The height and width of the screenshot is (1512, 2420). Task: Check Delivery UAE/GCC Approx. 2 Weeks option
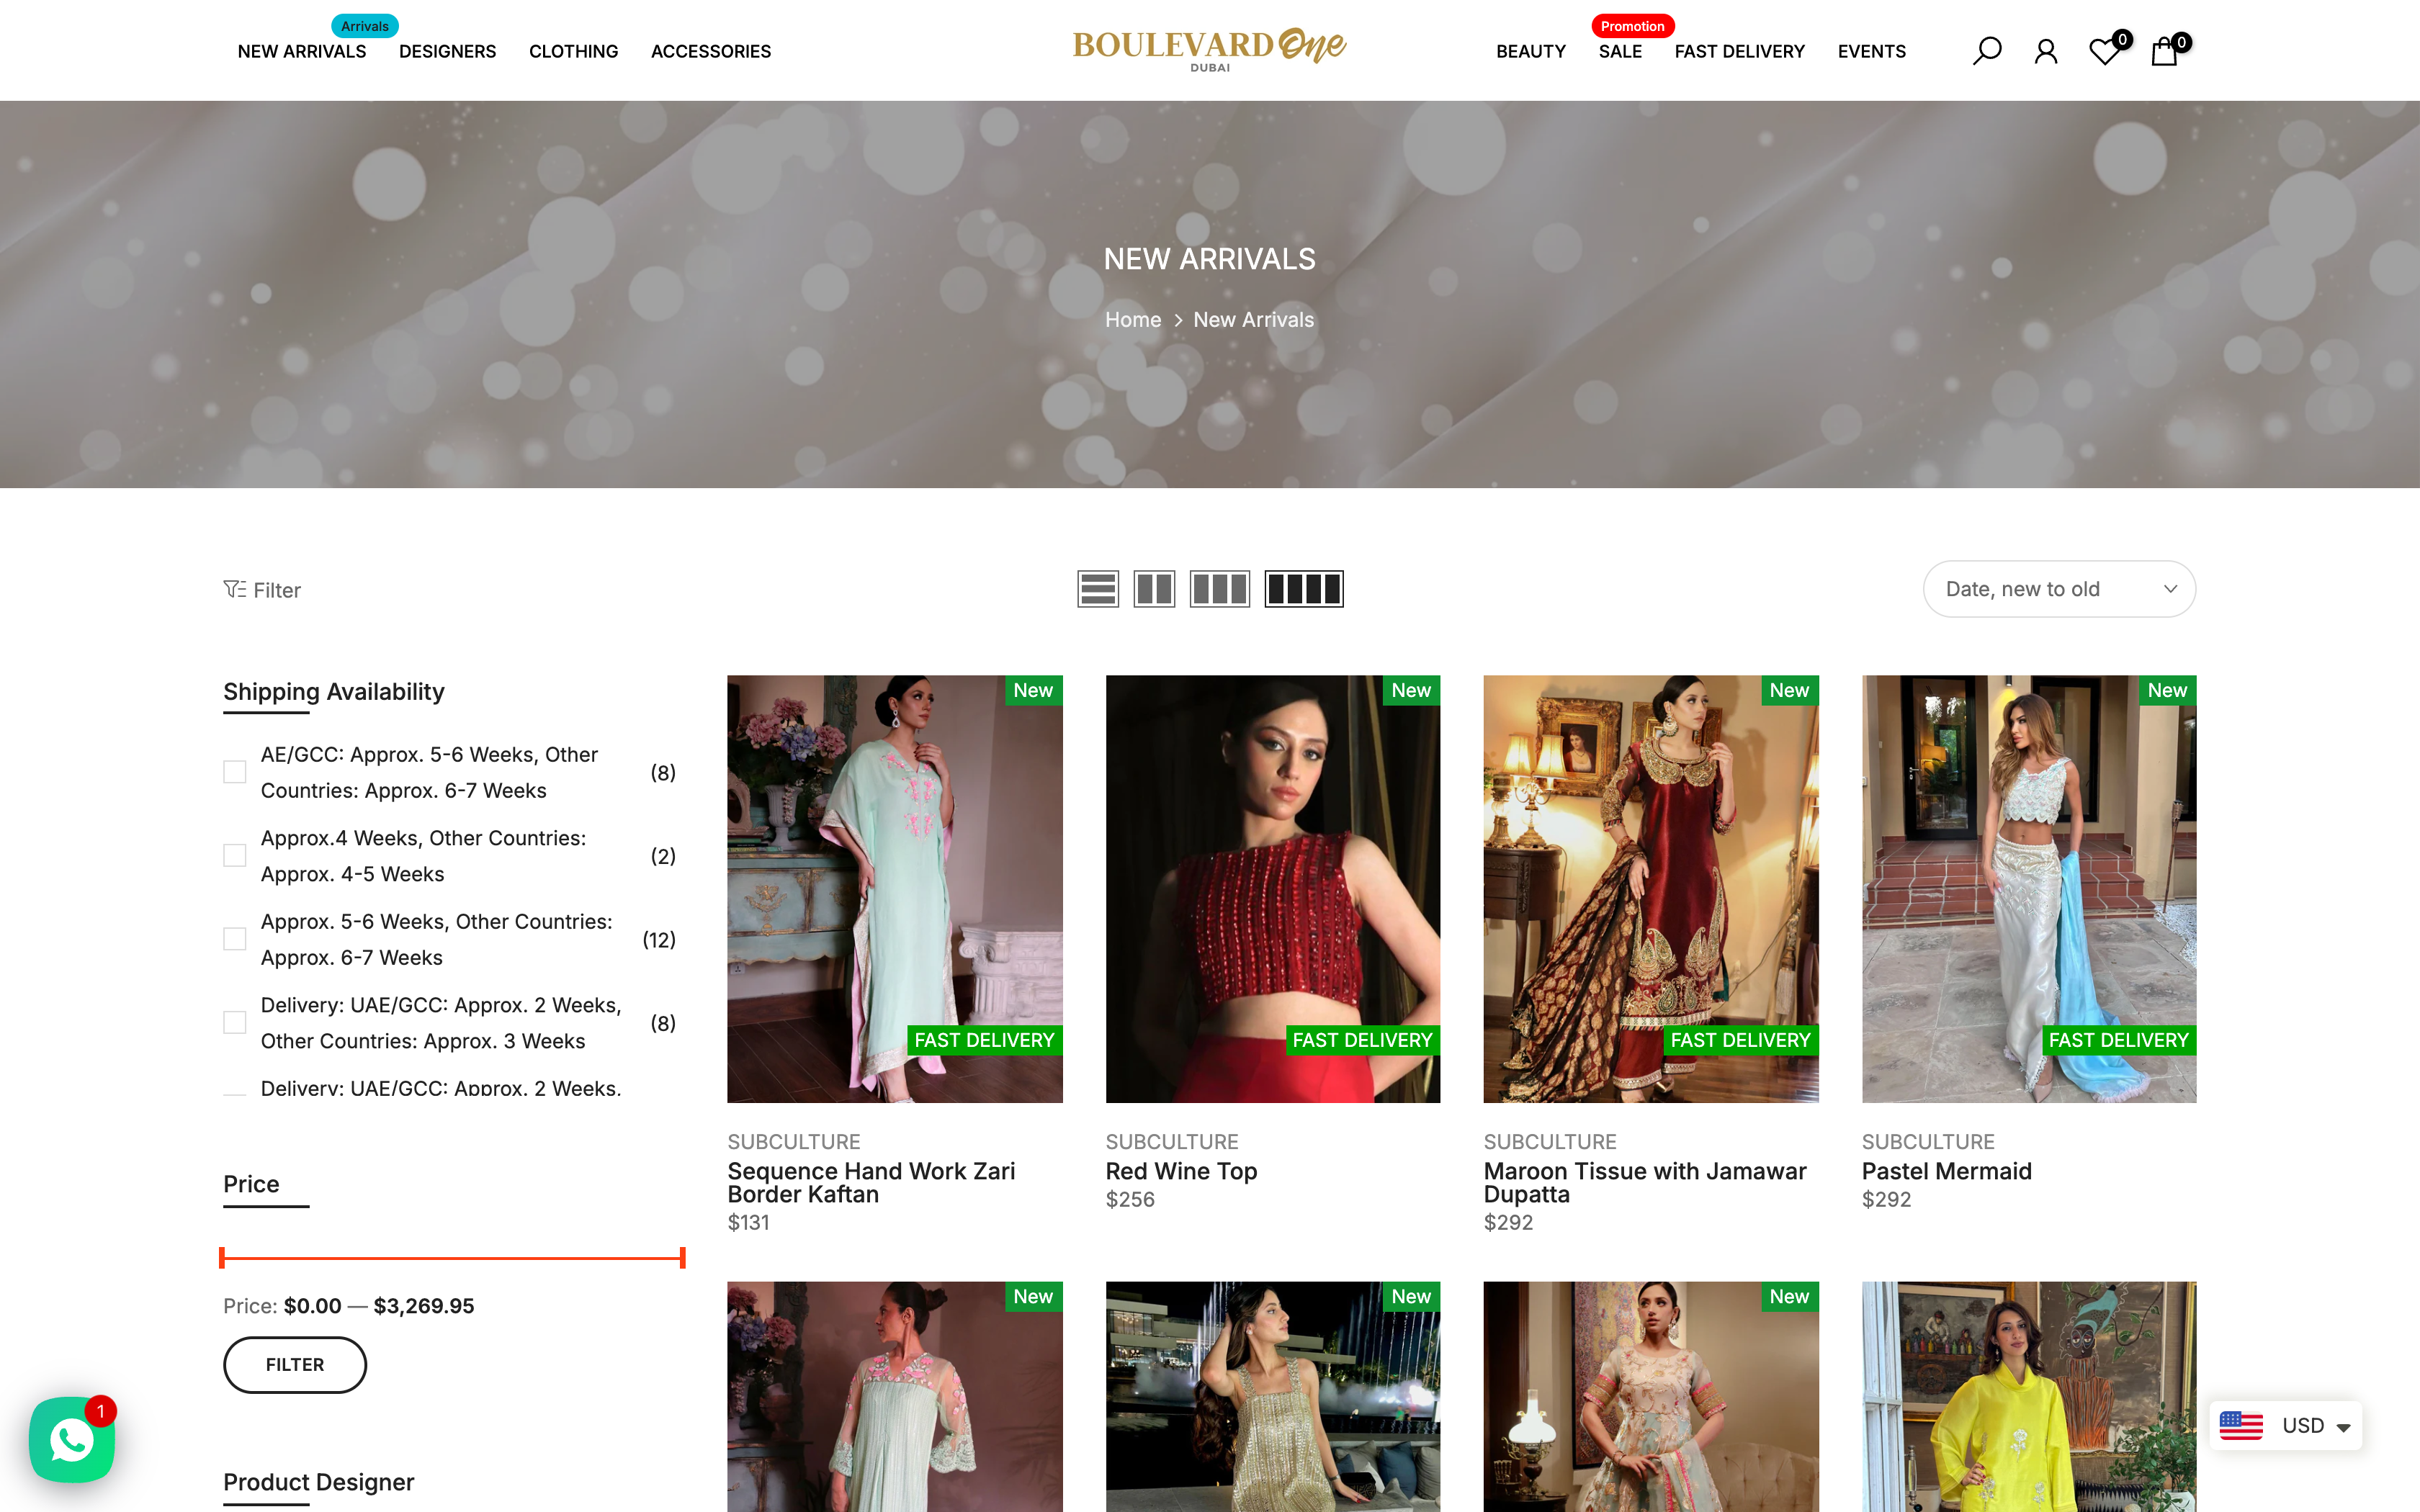coord(235,1022)
